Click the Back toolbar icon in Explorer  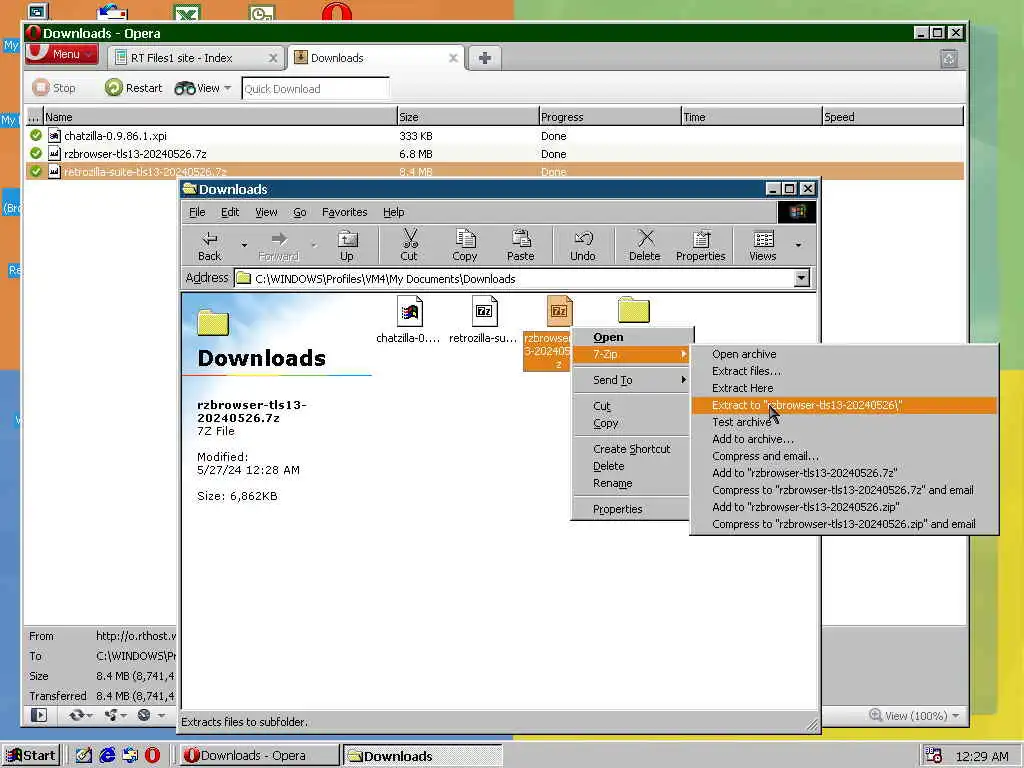coord(210,246)
